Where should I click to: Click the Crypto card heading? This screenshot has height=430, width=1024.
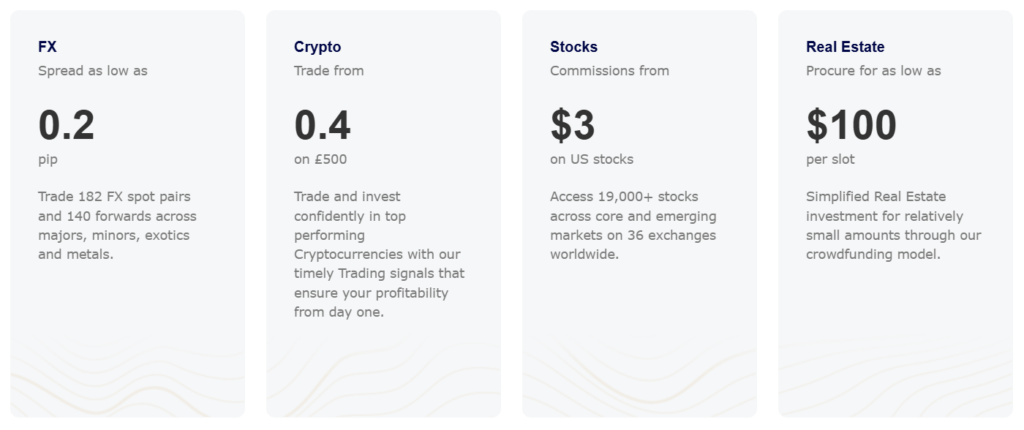click(317, 47)
